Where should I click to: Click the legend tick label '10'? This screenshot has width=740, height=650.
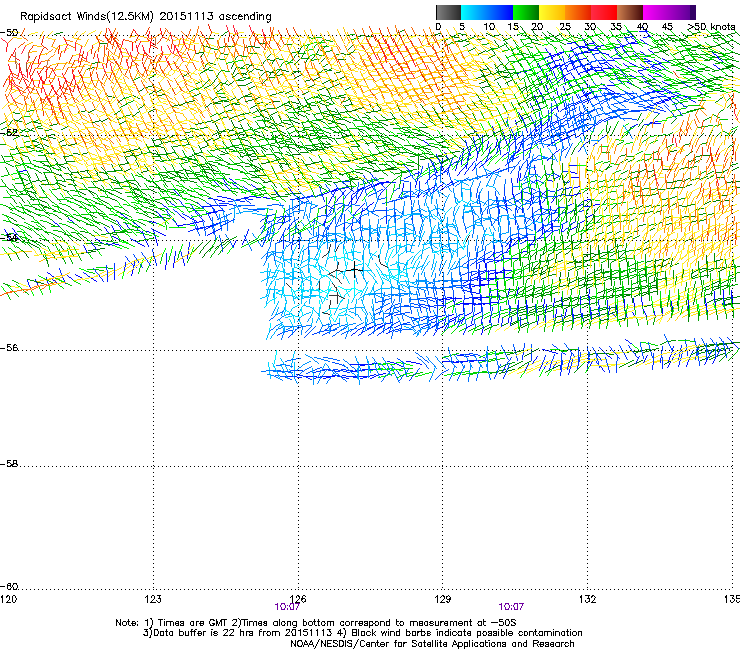pyautogui.click(x=488, y=27)
